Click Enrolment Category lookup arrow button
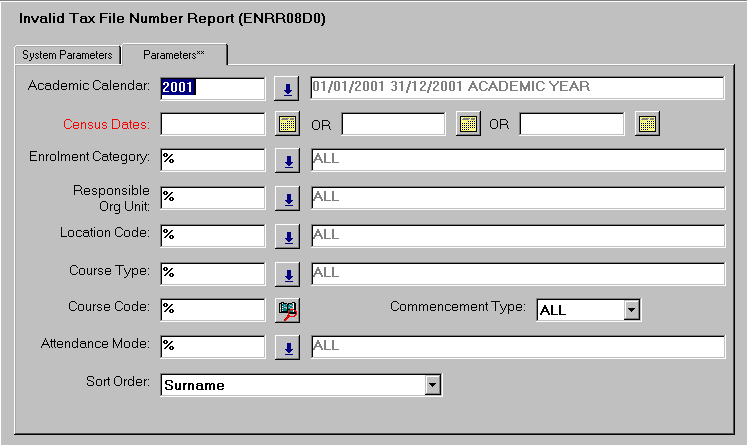This screenshot has height=445, width=747. (x=287, y=161)
